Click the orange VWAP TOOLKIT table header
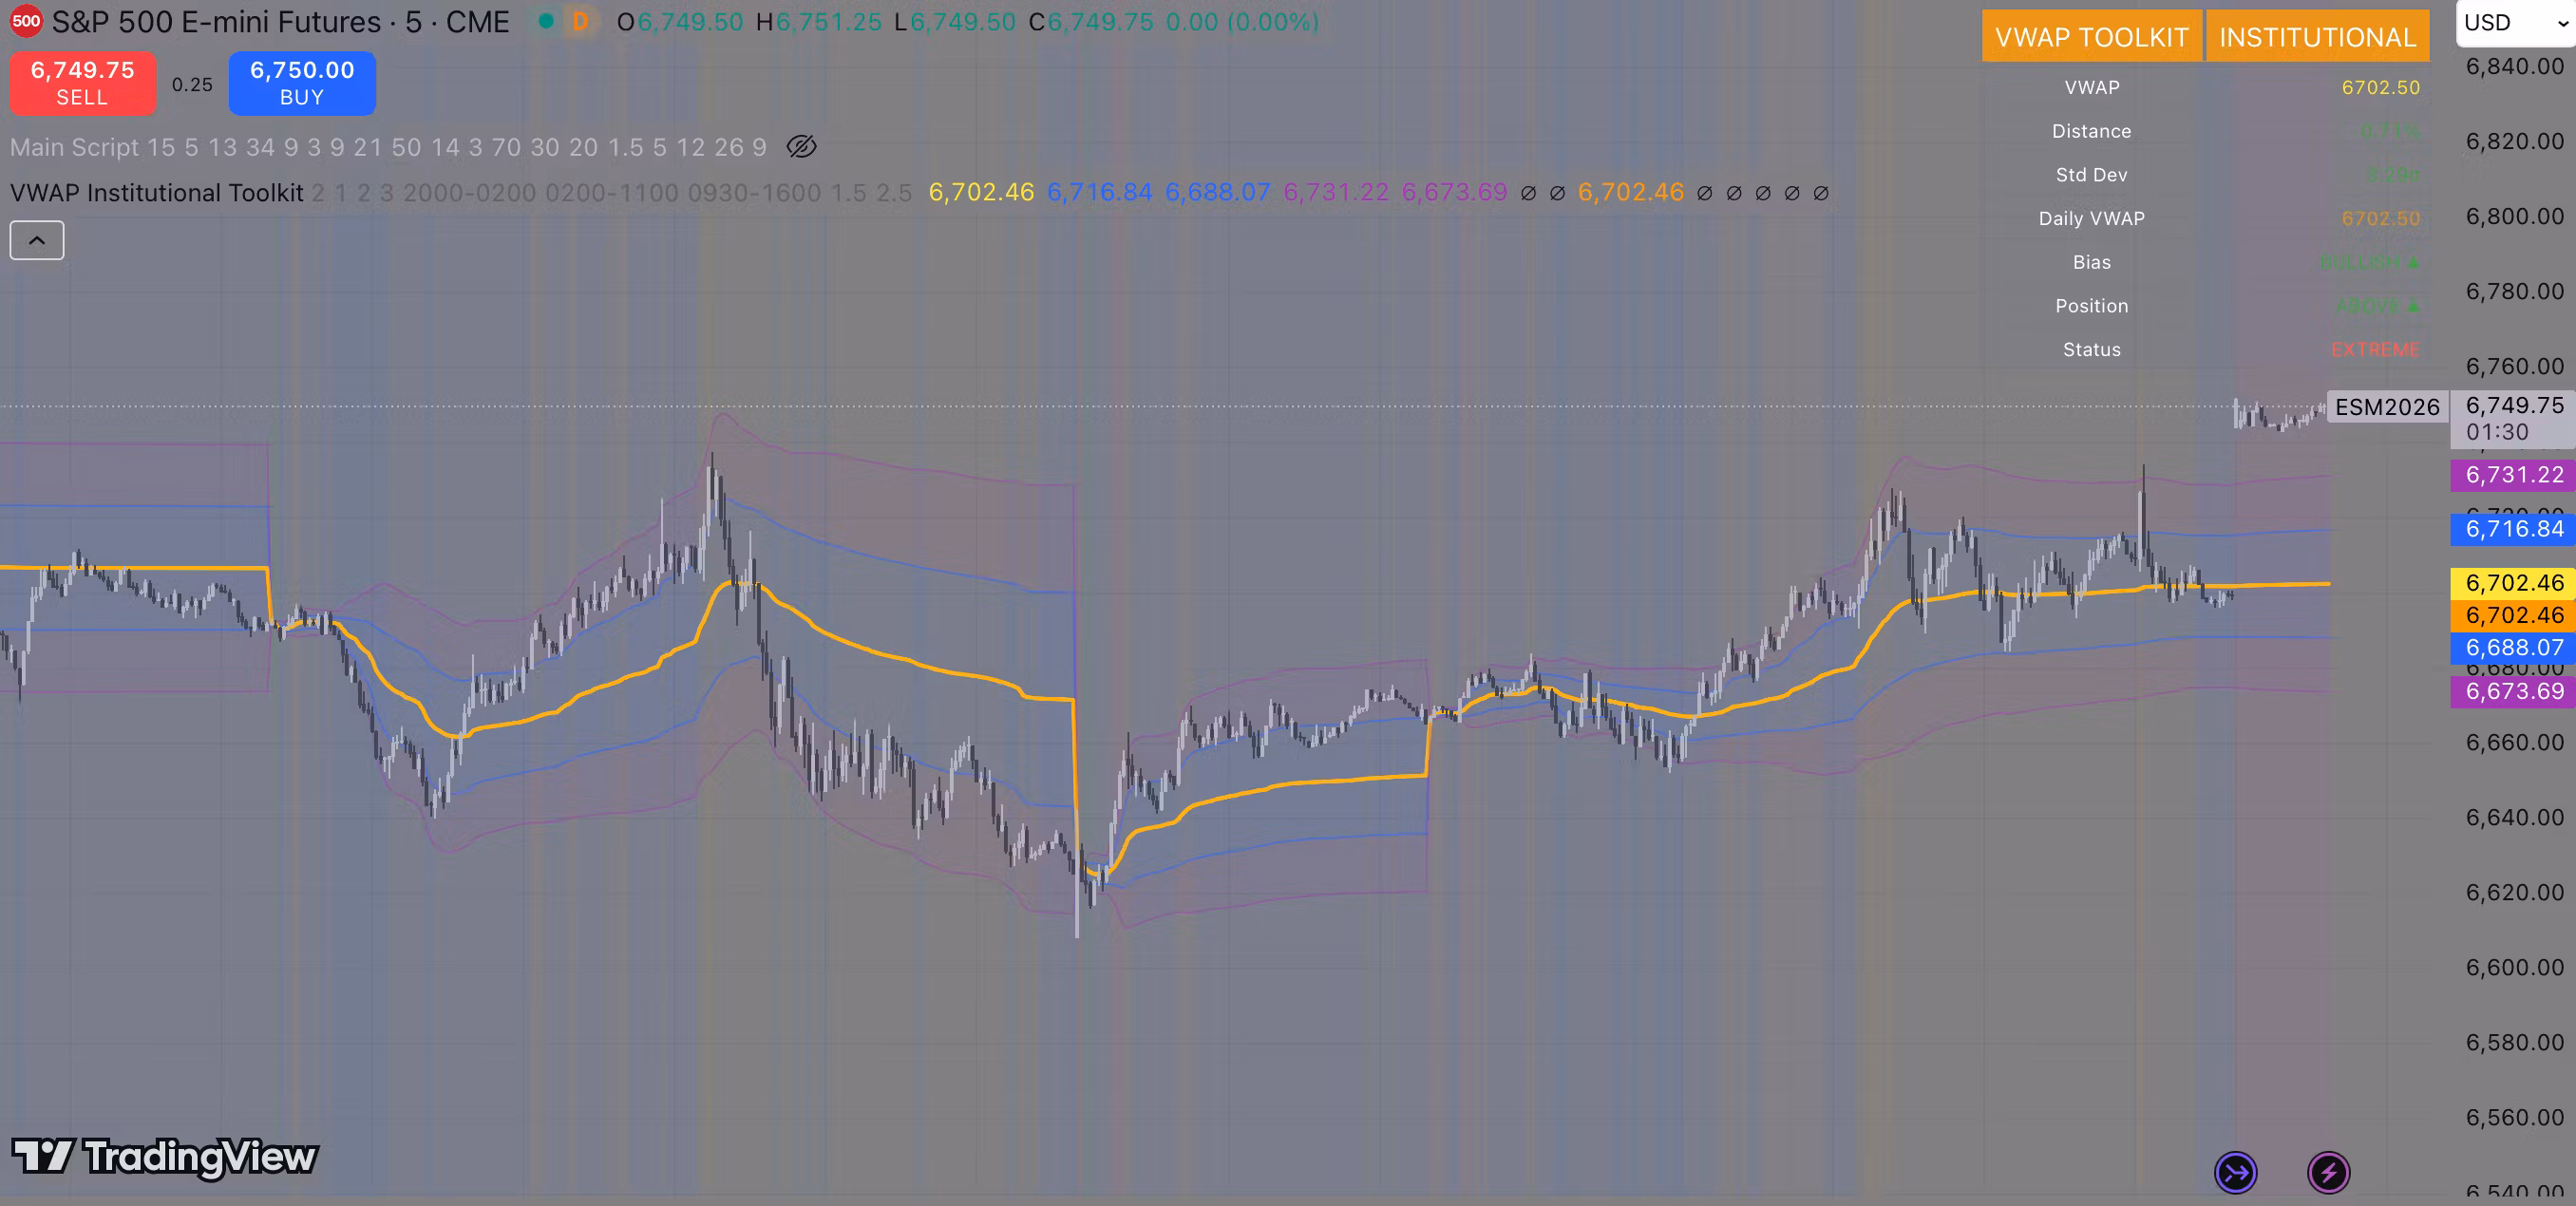This screenshot has width=2576, height=1206. coord(2092,37)
